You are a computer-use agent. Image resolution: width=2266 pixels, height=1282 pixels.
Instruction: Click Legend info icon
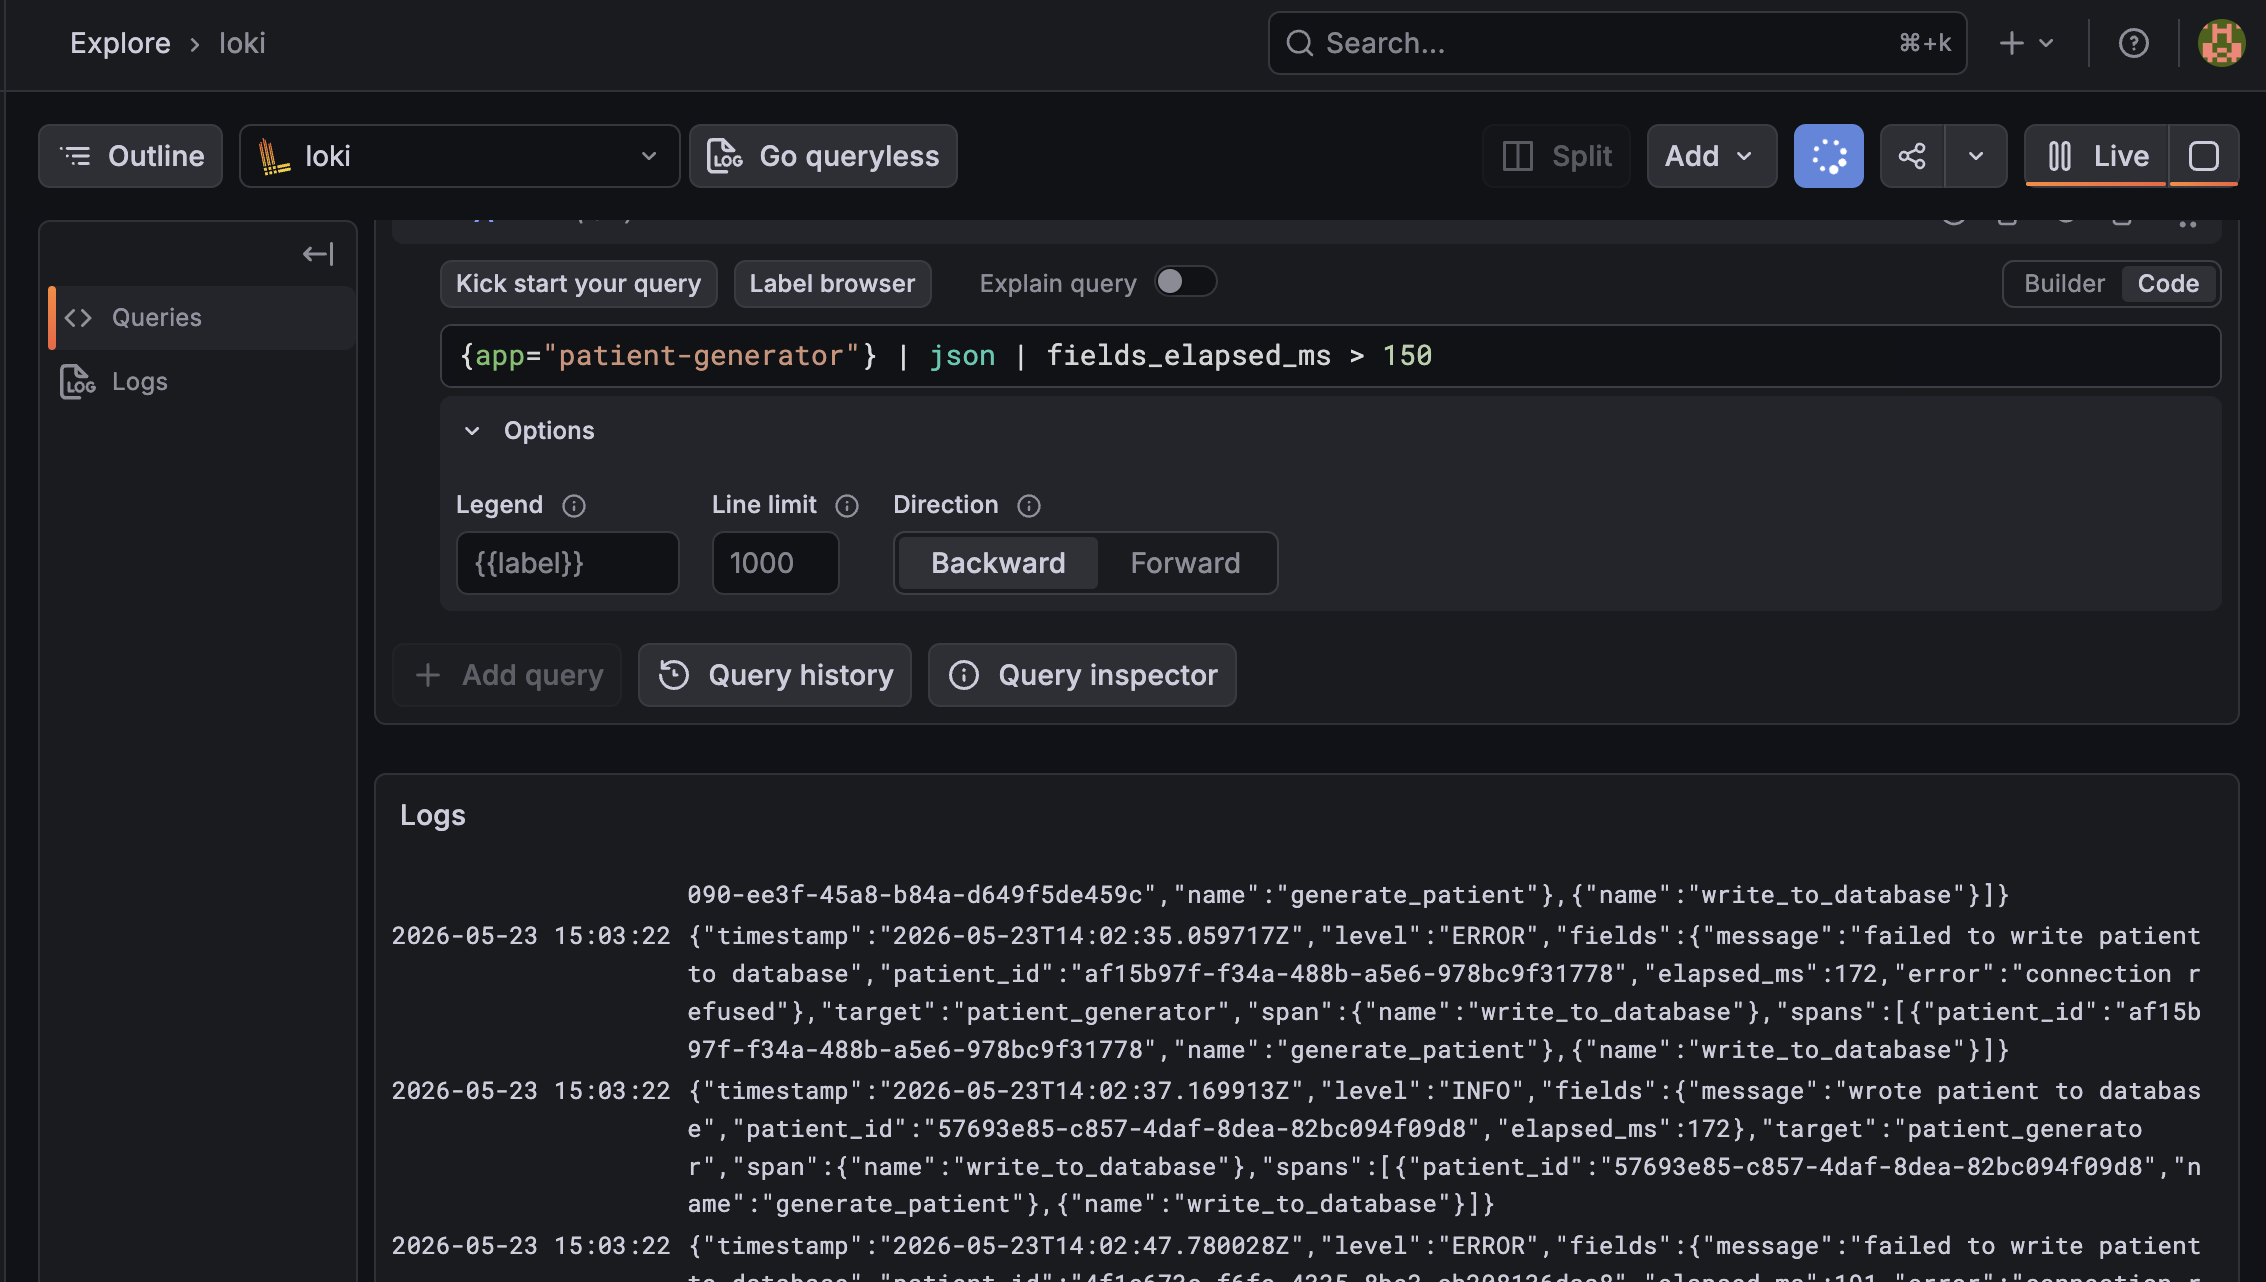tap(573, 506)
